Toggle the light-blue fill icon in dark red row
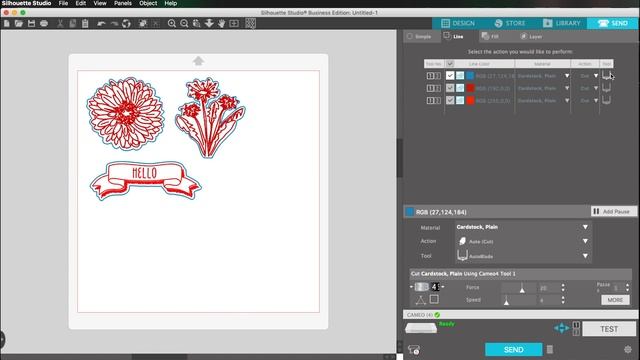This screenshot has width=640, height=360. coord(460,88)
